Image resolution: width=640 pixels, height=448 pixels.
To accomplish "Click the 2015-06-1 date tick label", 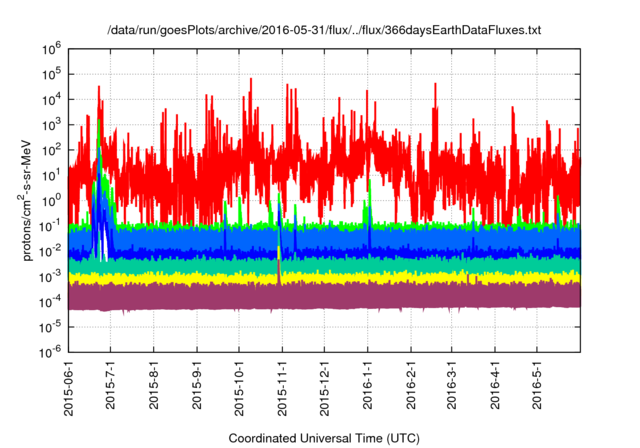I will [x=69, y=388].
